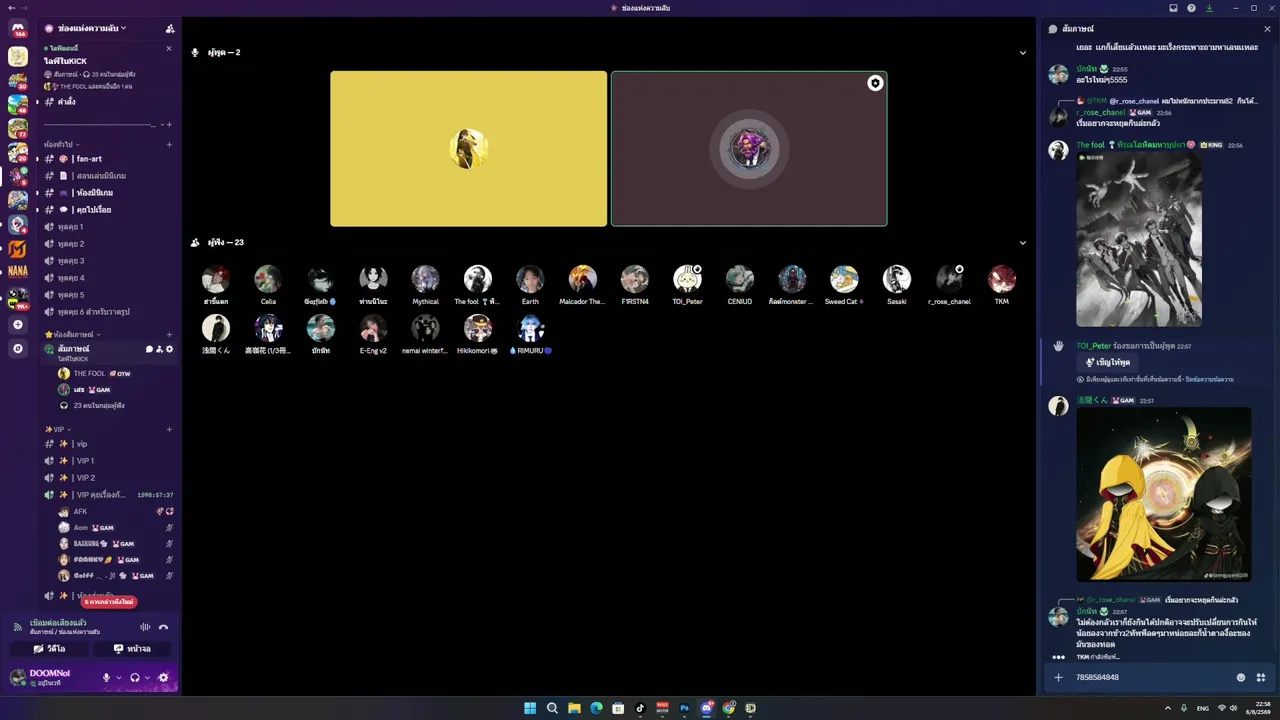Open stage settings gear on speaker tile
The image size is (1280, 720).
coord(875,83)
